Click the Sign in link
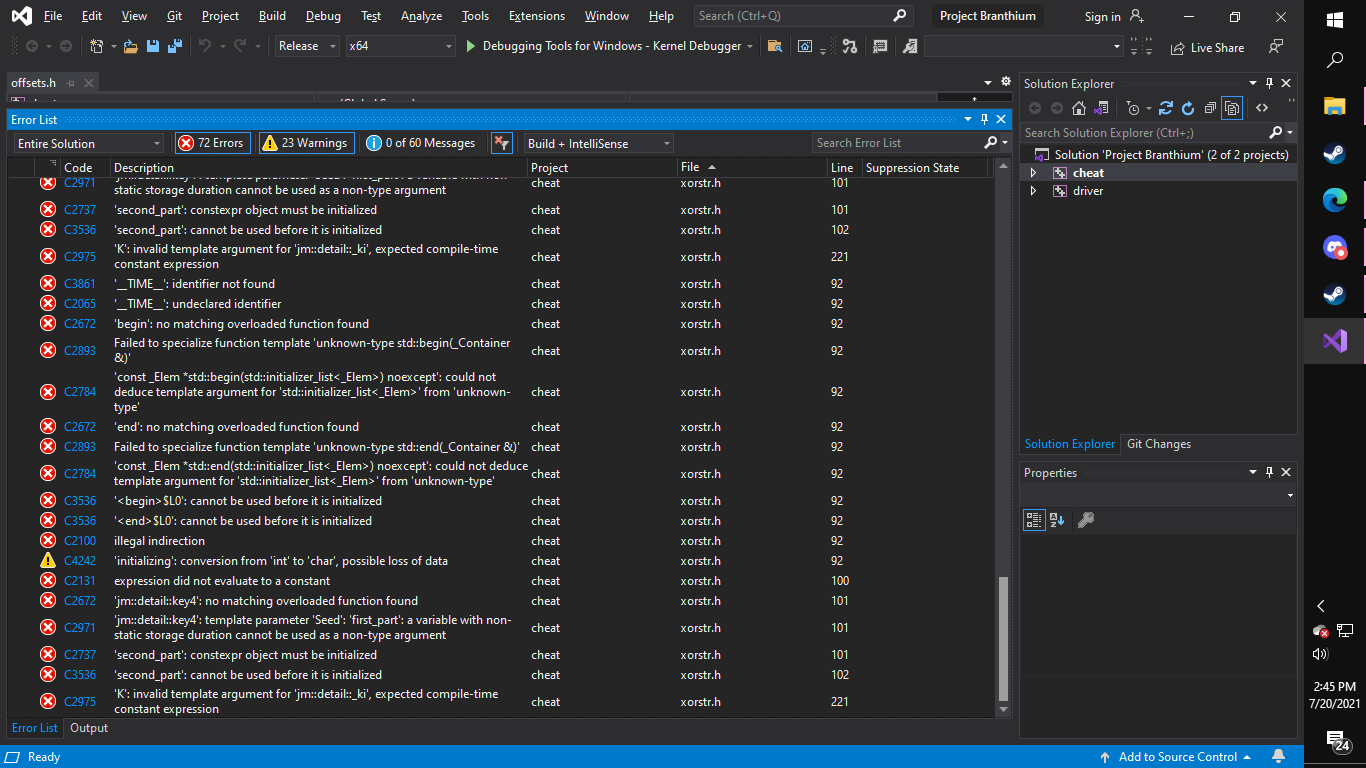The width and height of the screenshot is (1366, 768). click(x=1103, y=16)
